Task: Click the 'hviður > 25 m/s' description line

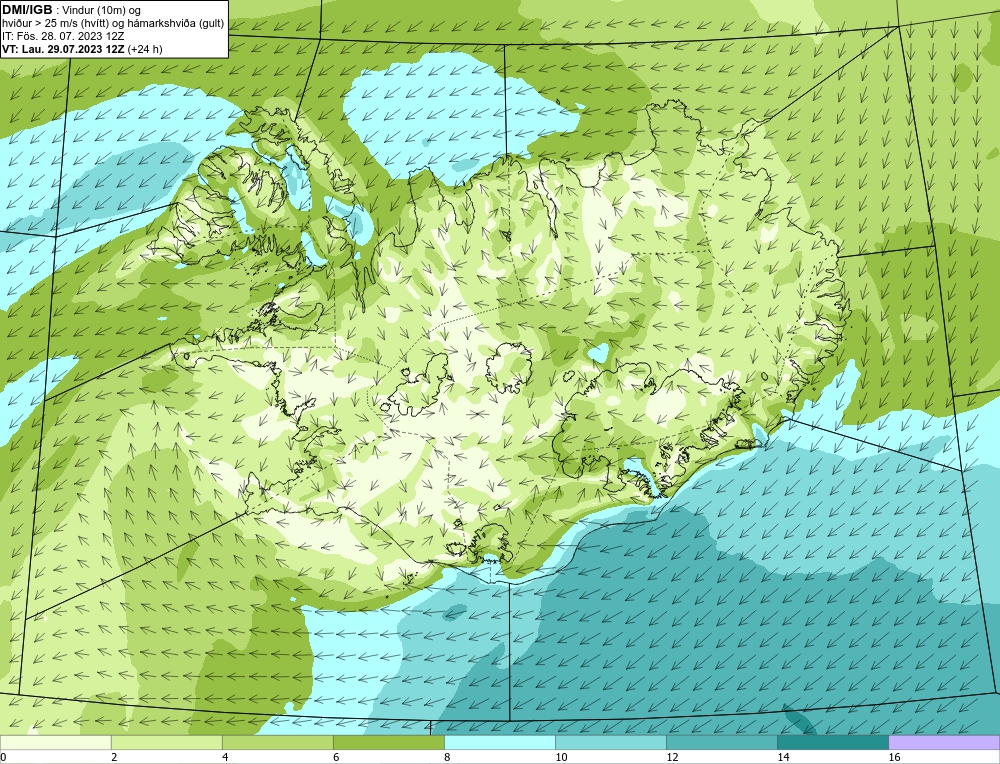Action: click(x=113, y=24)
